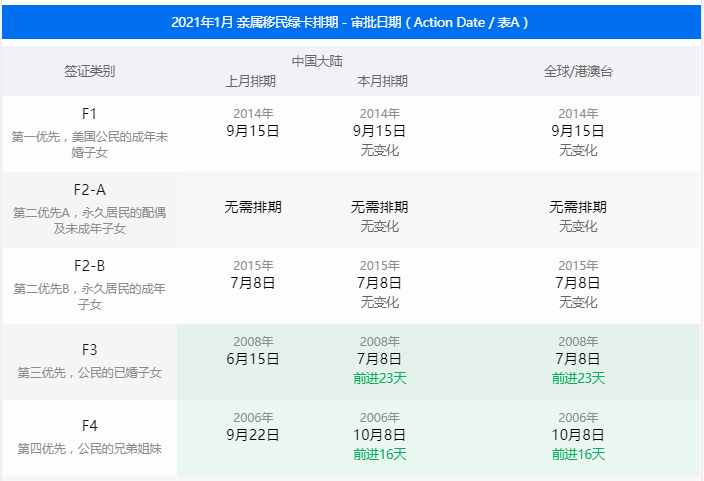Click F1 last month date 9月15日
The width and height of the screenshot is (704, 481).
253,131
